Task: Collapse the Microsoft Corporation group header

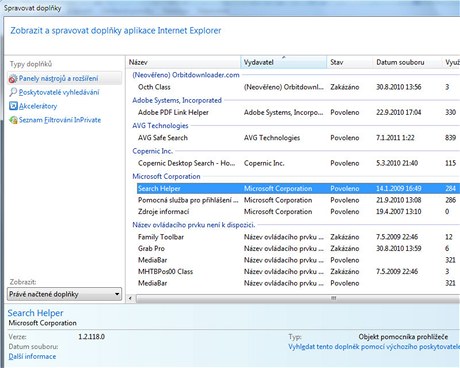Action: tap(166, 176)
